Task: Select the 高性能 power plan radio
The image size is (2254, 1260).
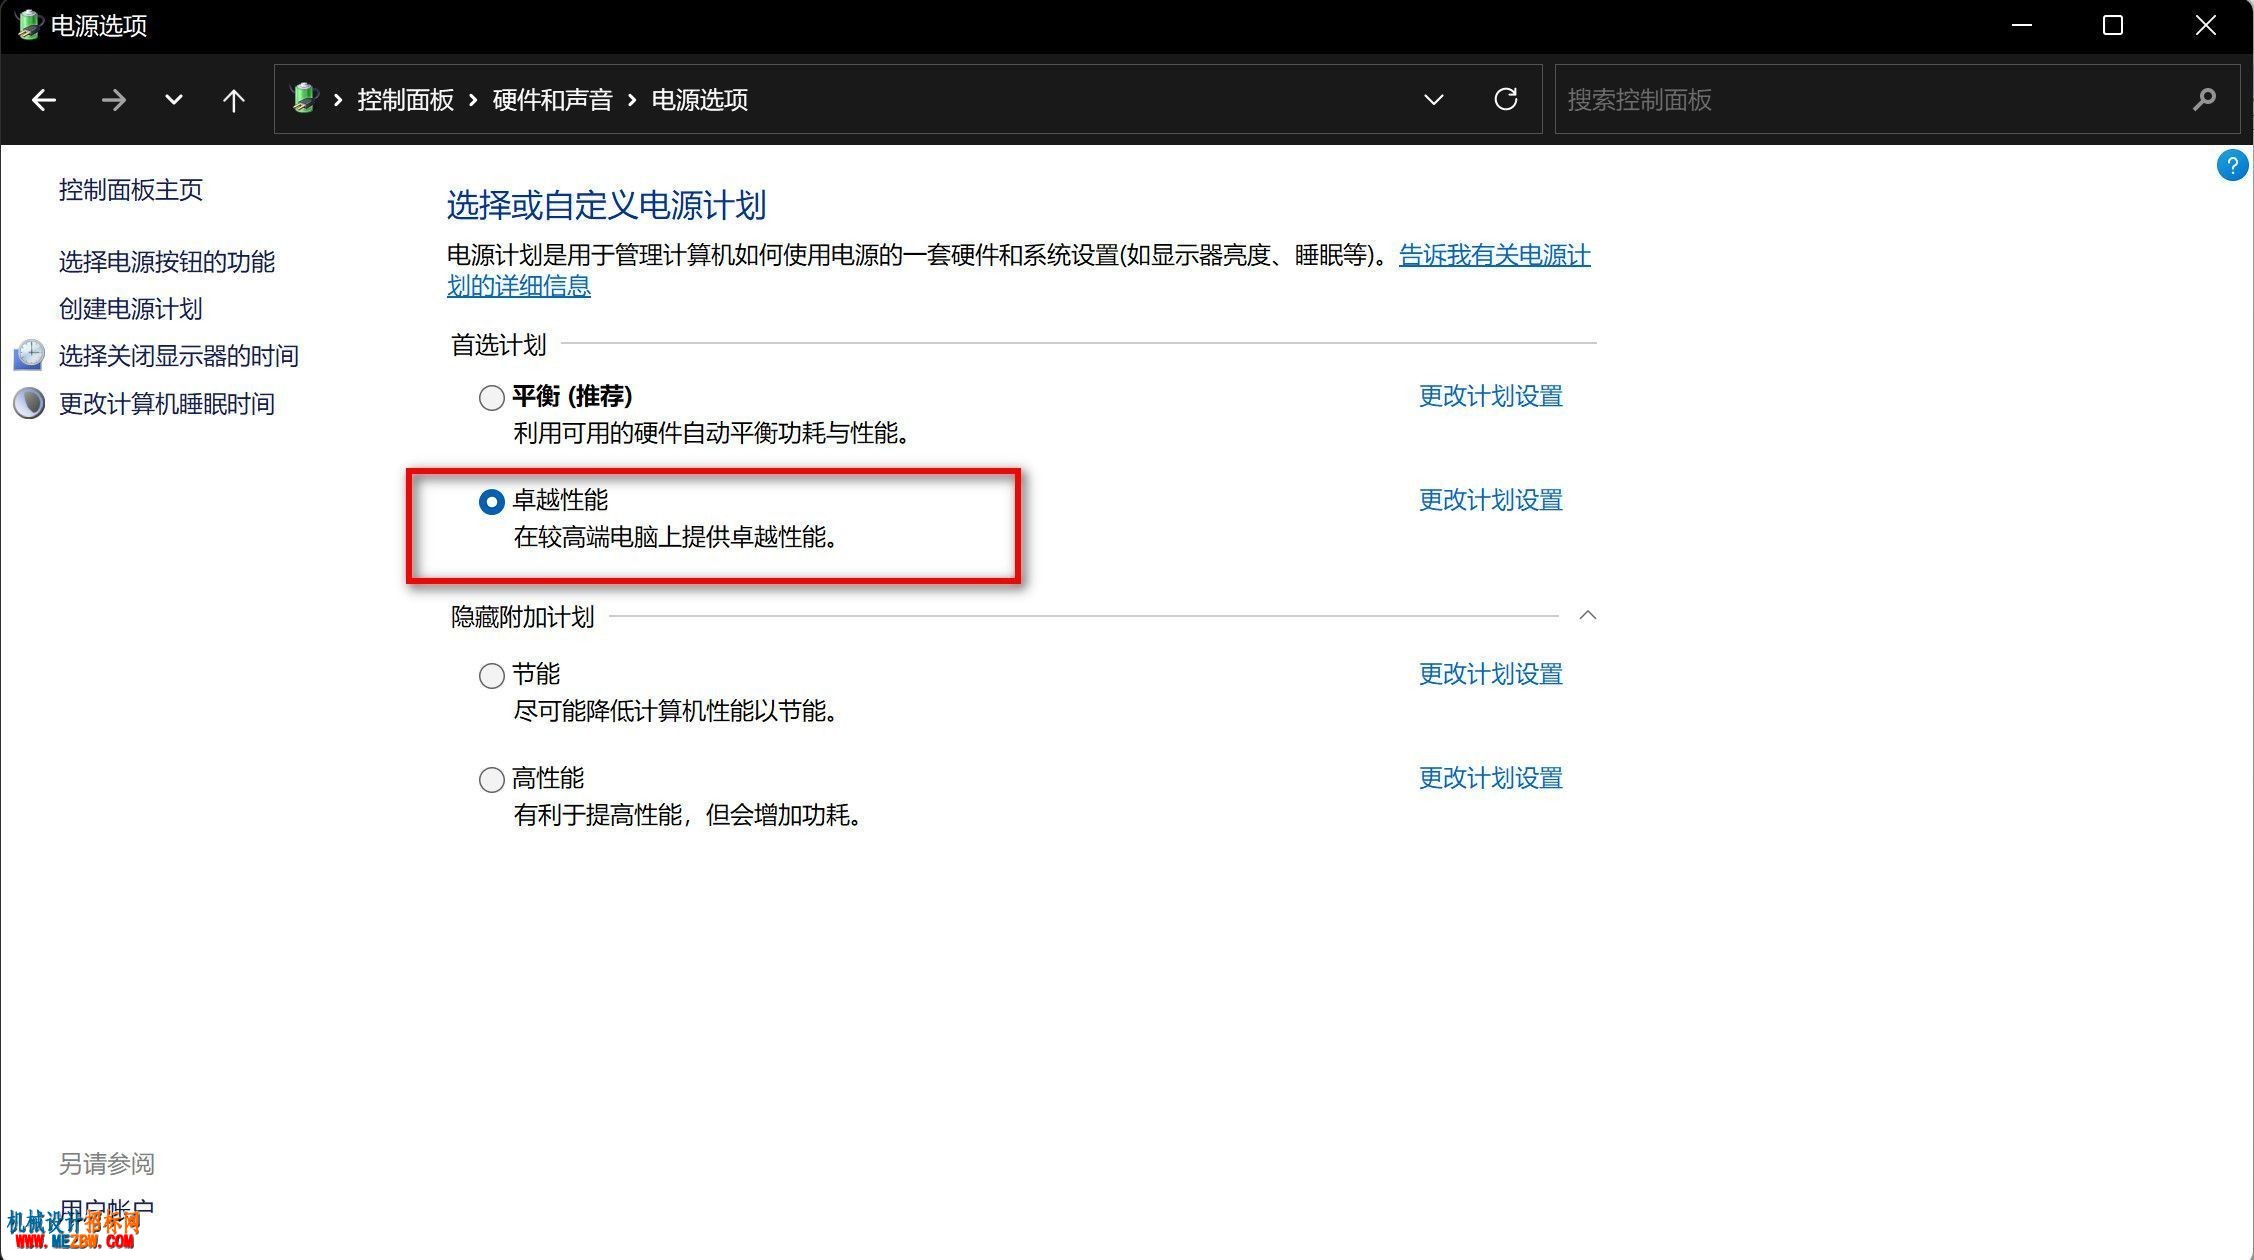Action: click(491, 780)
